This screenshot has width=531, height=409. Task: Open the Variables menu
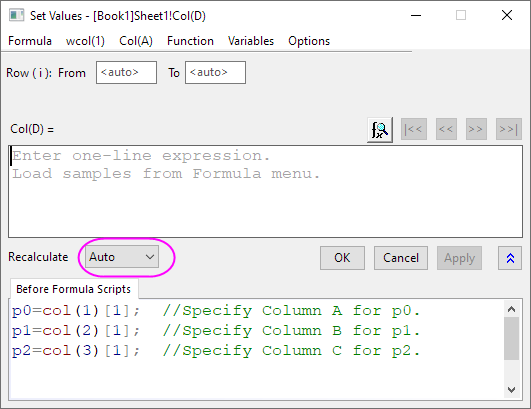coord(251,41)
